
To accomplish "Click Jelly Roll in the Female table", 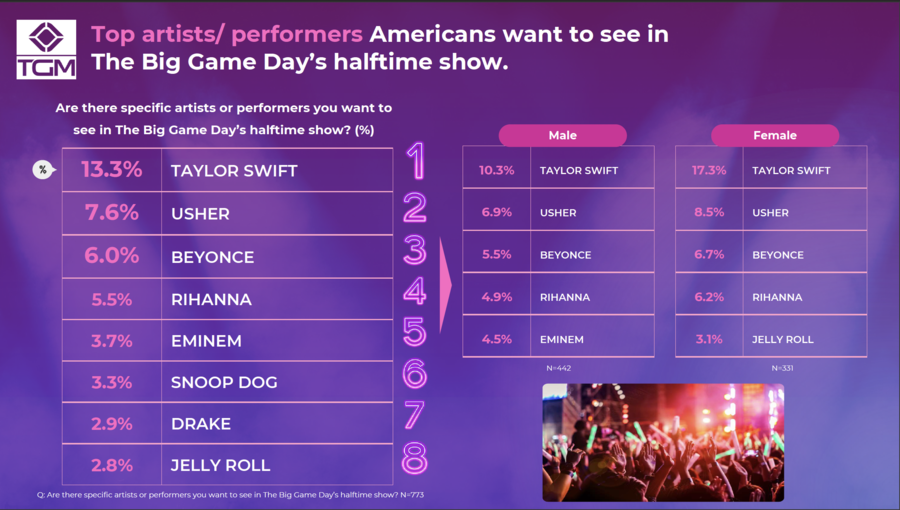I will (782, 339).
